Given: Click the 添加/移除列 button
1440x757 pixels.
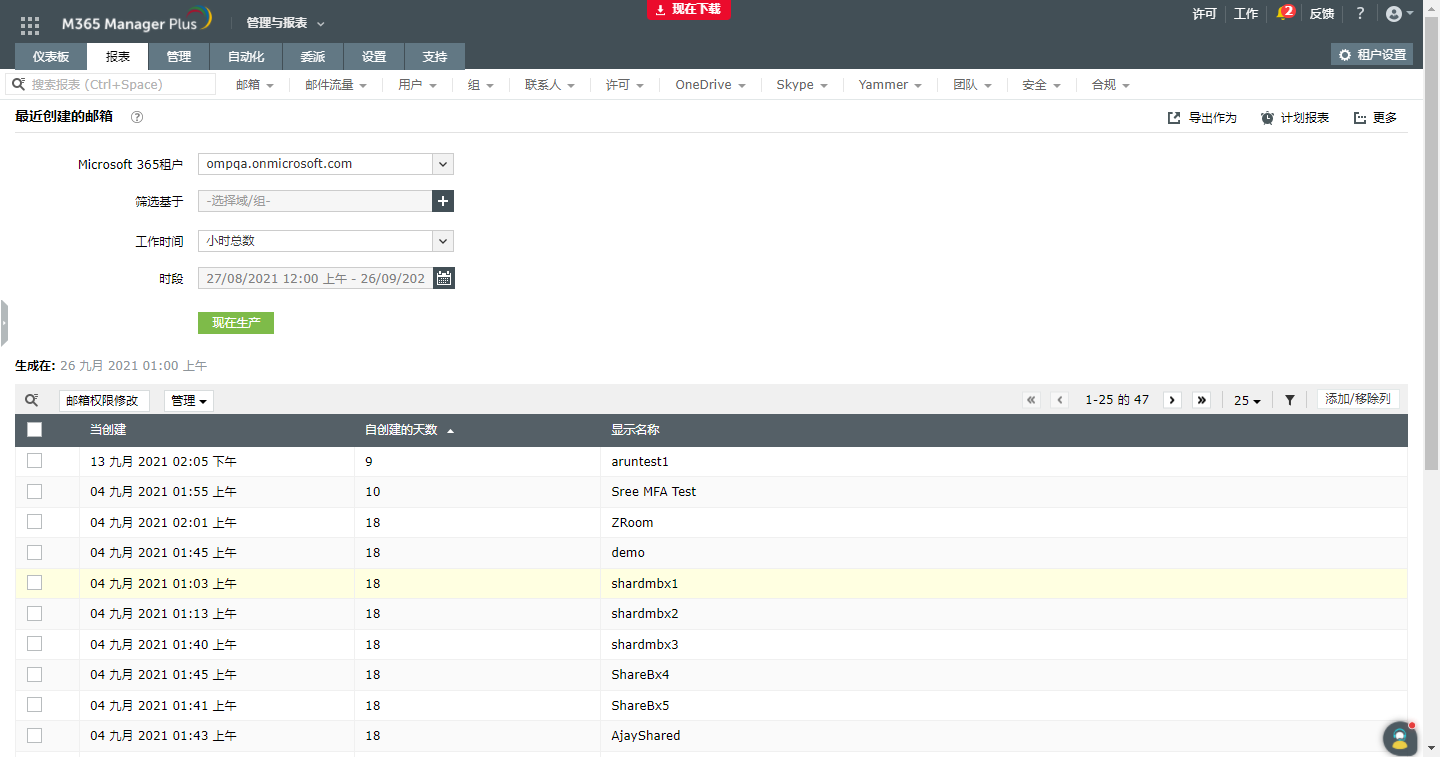Looking at the screenshot, I should pos(1358,399).
